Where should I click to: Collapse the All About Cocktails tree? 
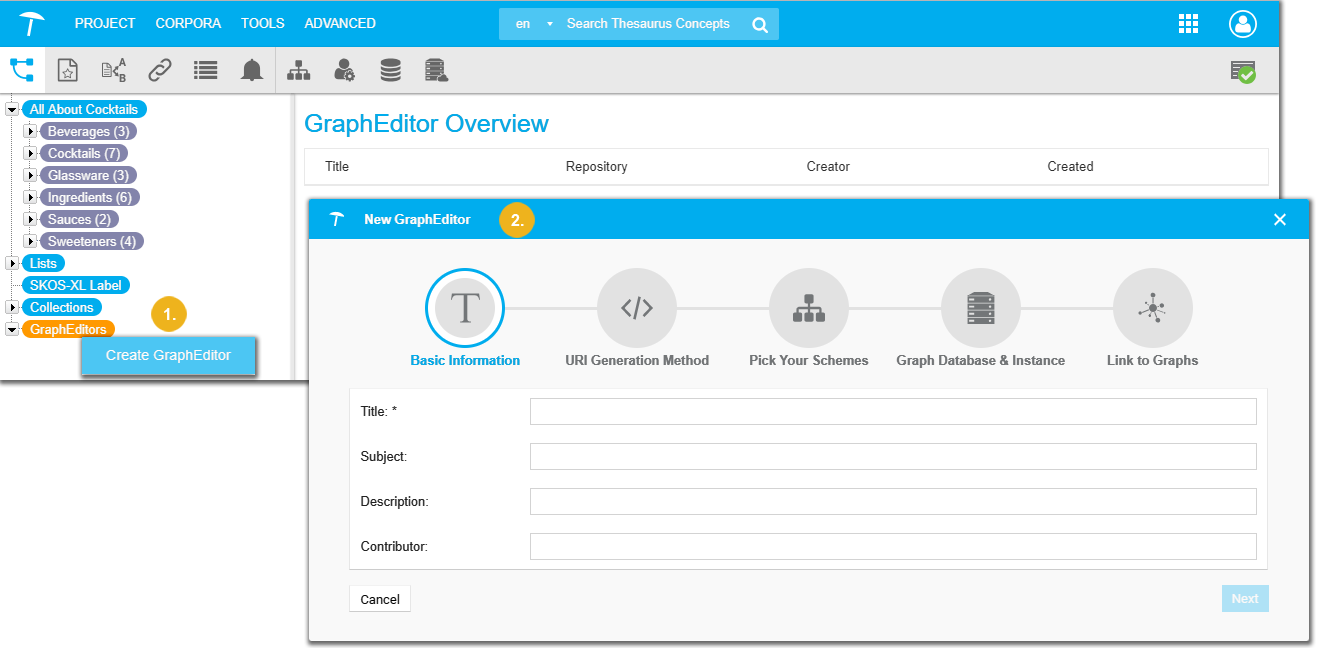[12, 109]
